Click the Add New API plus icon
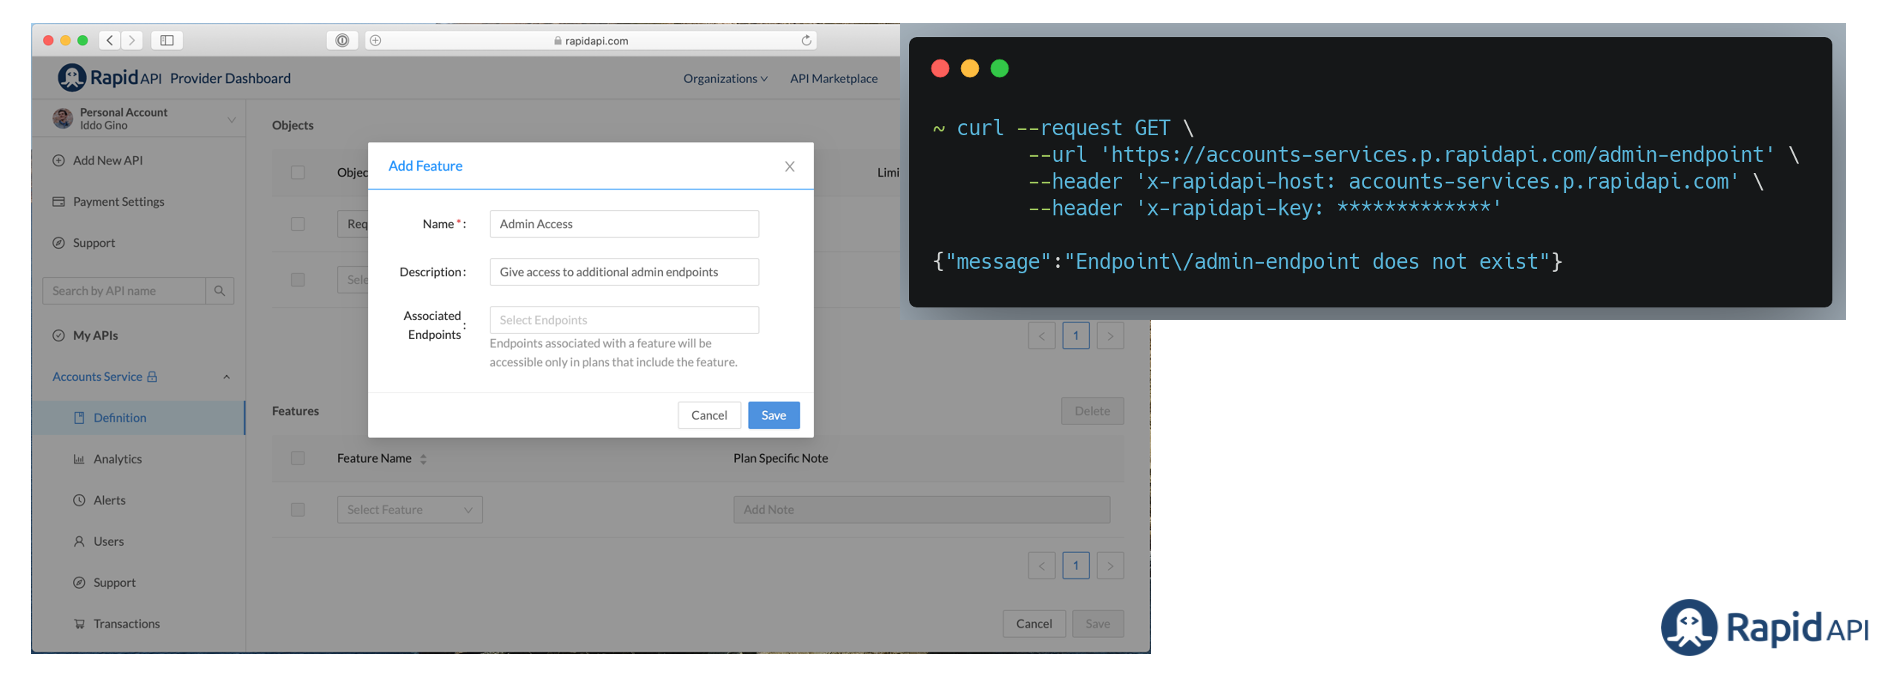1894x682 pixels. pyautogui.click(x=59, y=160)
